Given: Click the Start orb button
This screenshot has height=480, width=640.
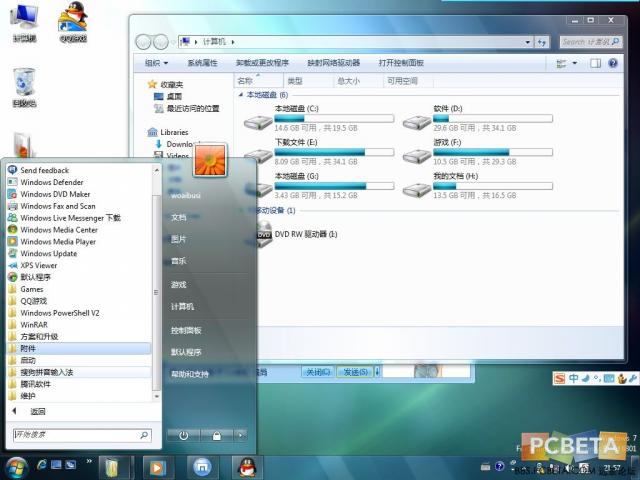Looking at the screenshot, I should (x=16, y=466).
